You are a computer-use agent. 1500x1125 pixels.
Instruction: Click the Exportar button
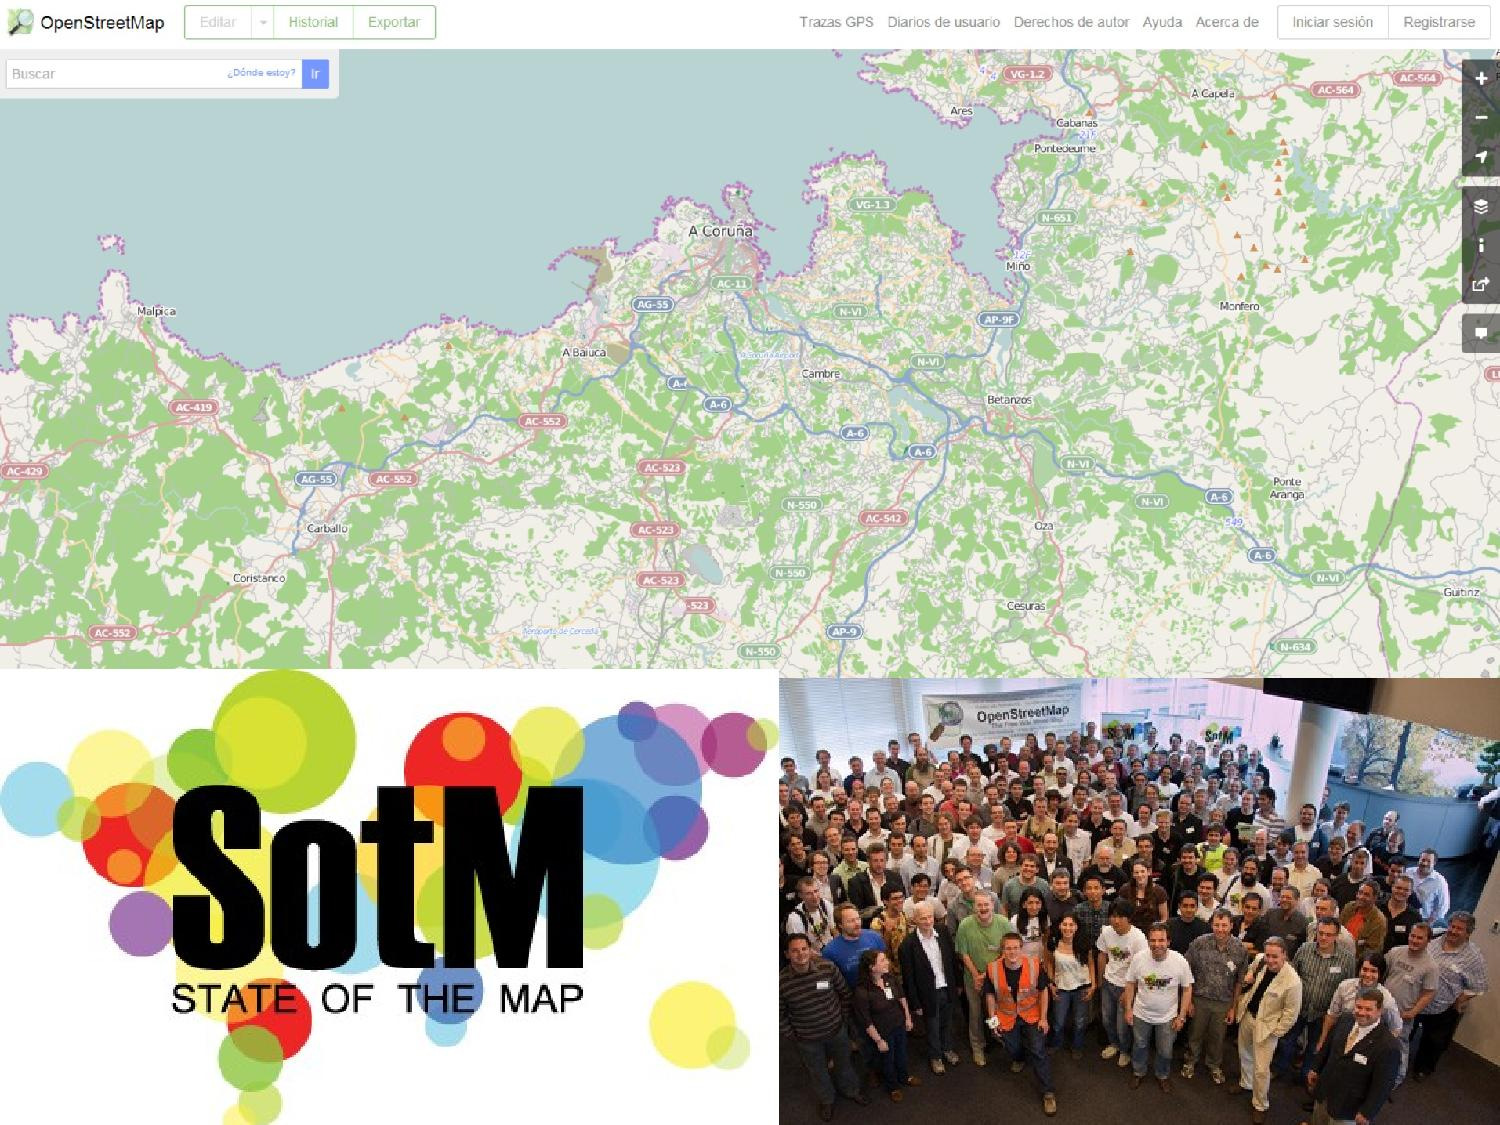(394, 22)
